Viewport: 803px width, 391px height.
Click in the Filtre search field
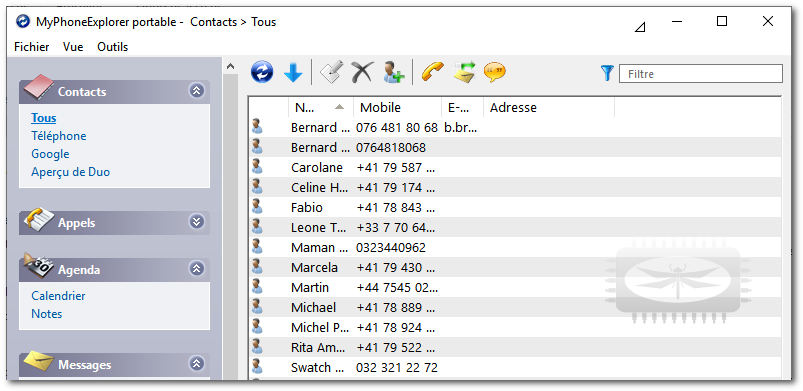pos(701,74)
